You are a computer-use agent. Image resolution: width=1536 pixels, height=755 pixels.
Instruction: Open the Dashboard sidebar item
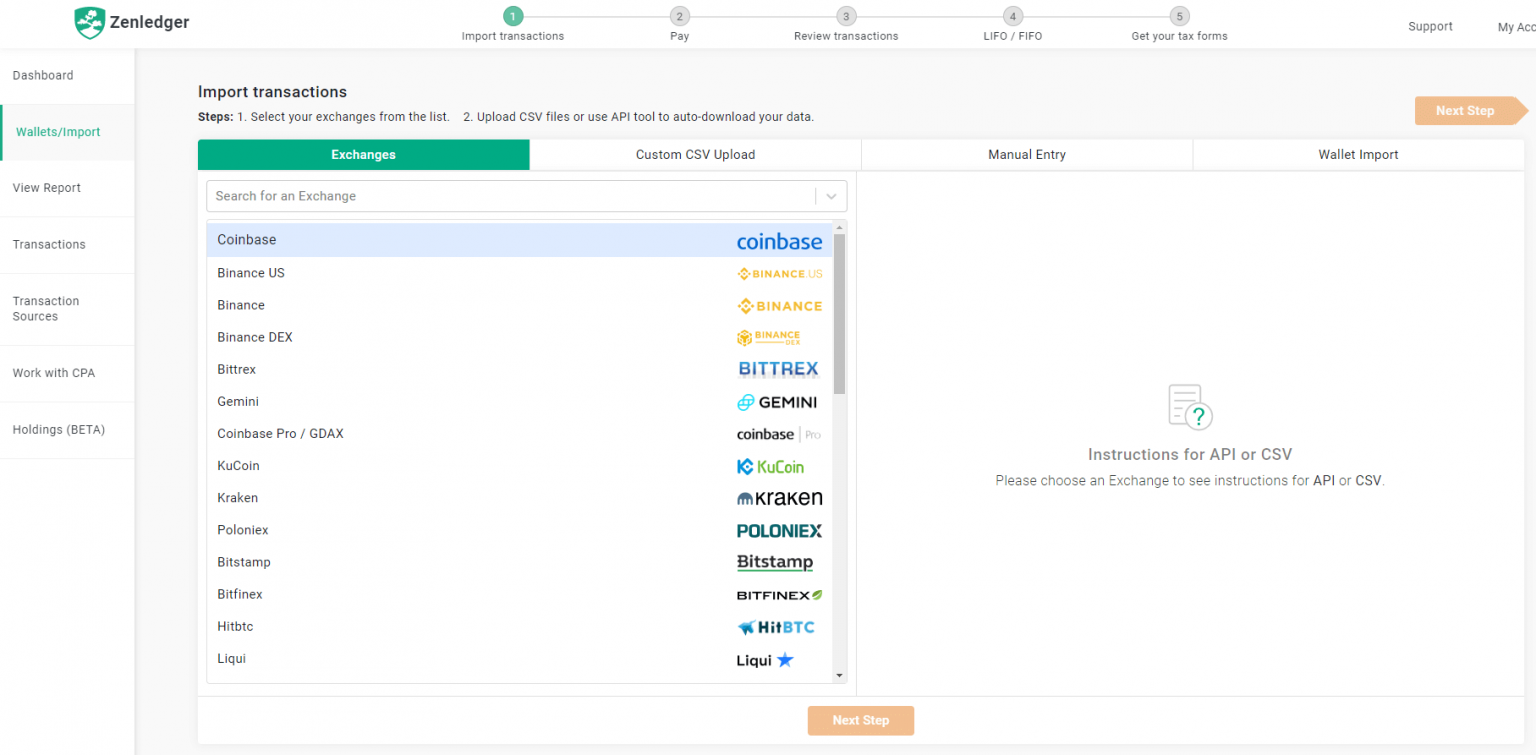click(x=43, y=75)
